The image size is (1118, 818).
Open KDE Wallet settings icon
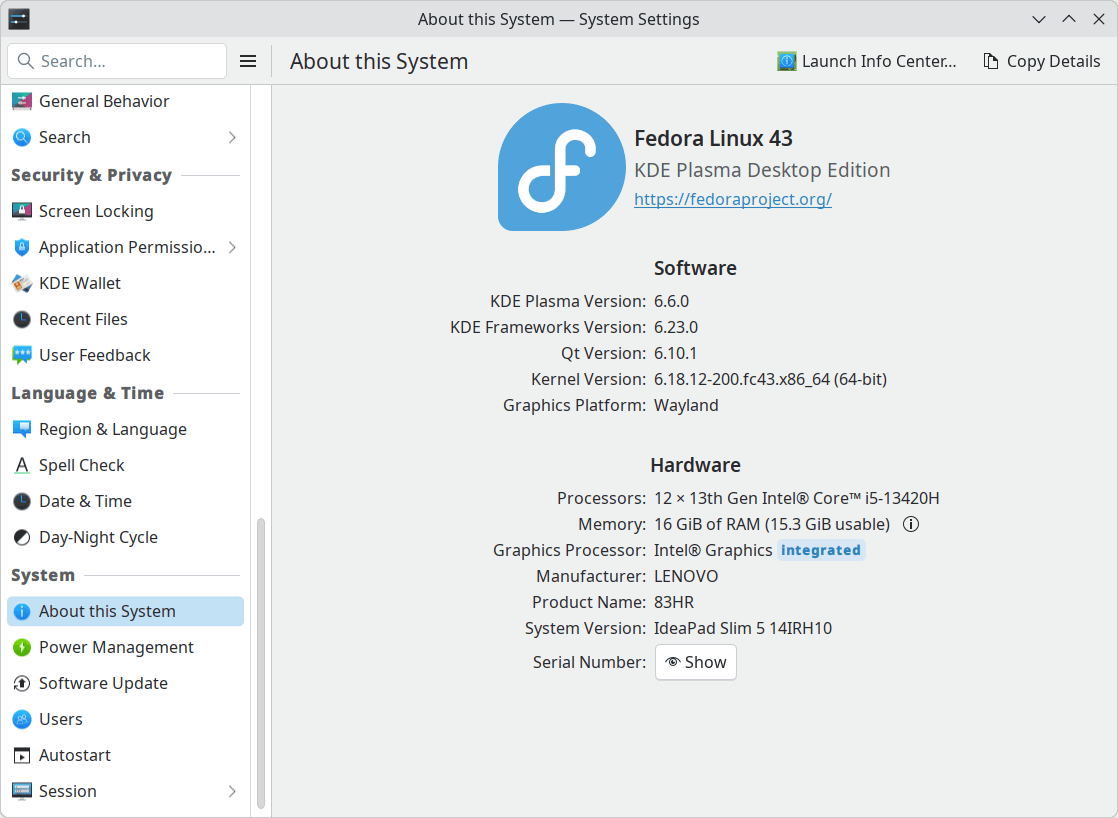pyautogui.click(x=22, y=283)
